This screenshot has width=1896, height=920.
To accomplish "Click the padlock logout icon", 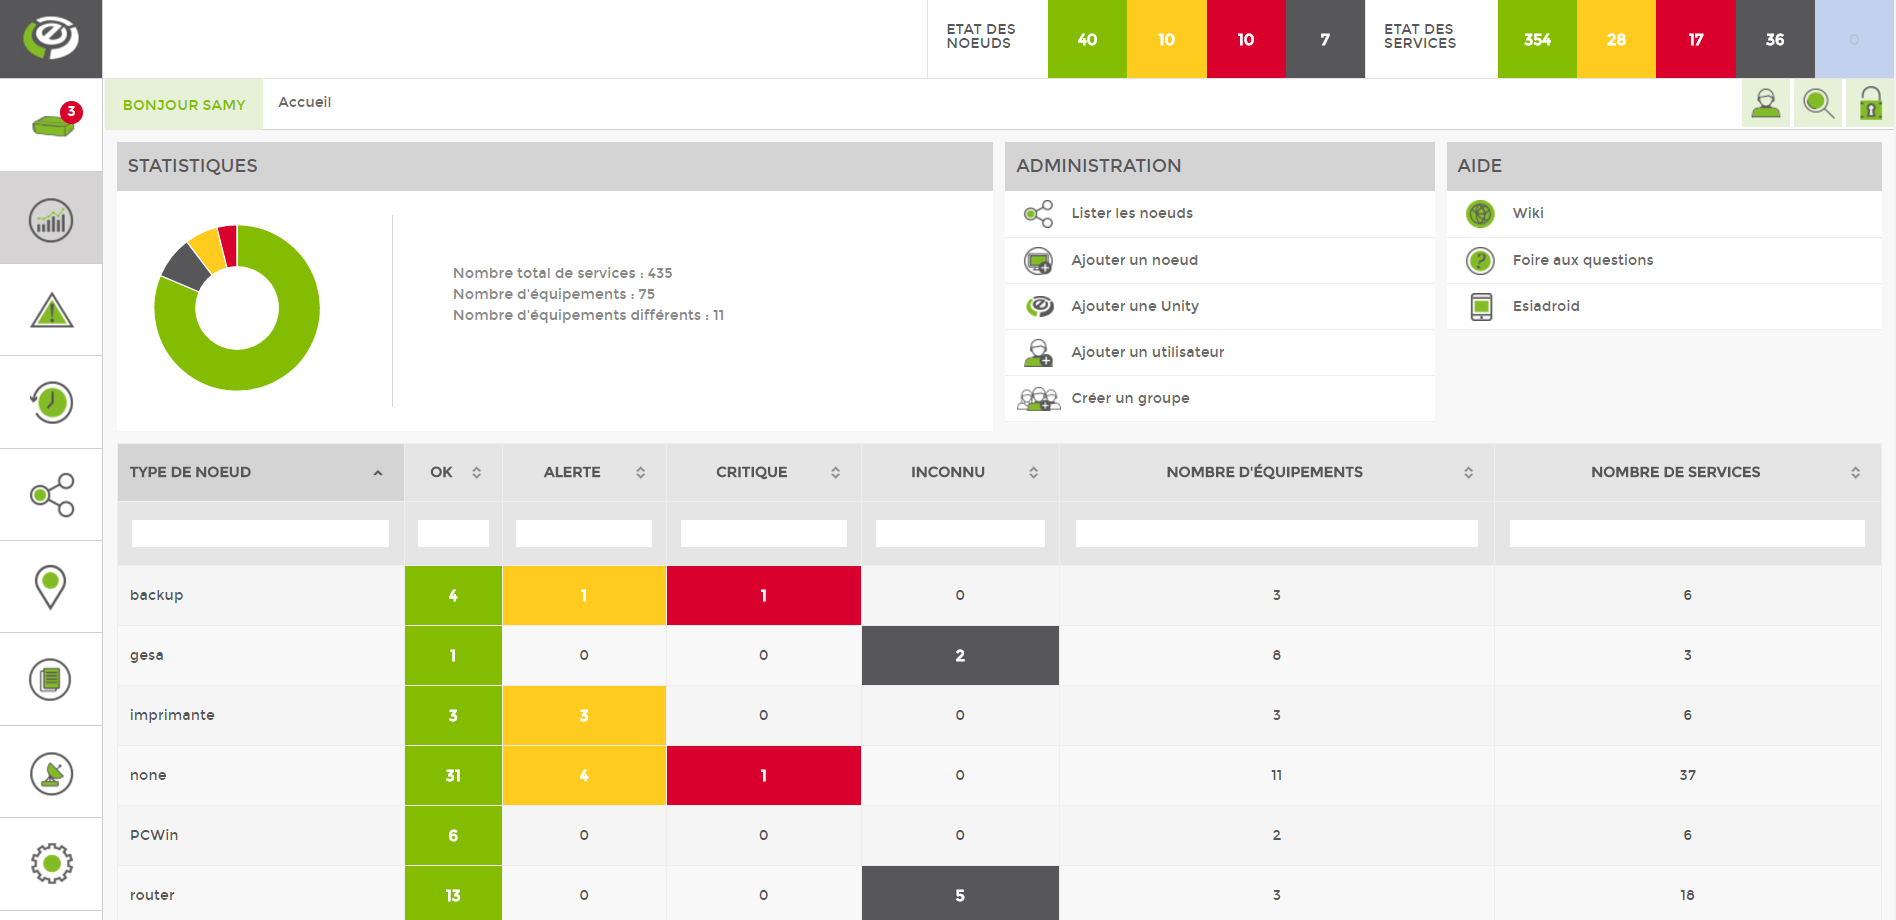I will point(1870,103).
